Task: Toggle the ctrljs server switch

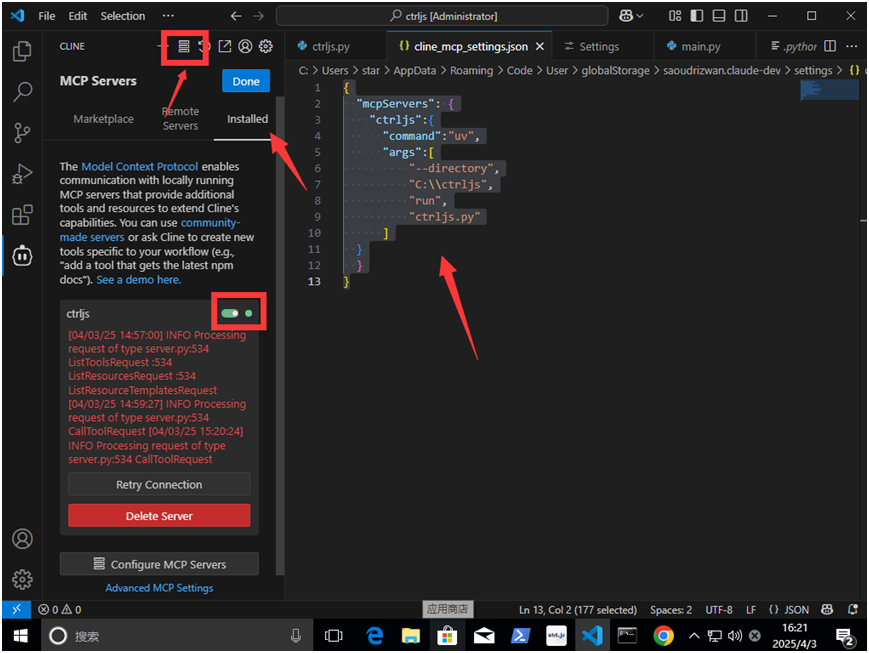Action: point(230,313)
